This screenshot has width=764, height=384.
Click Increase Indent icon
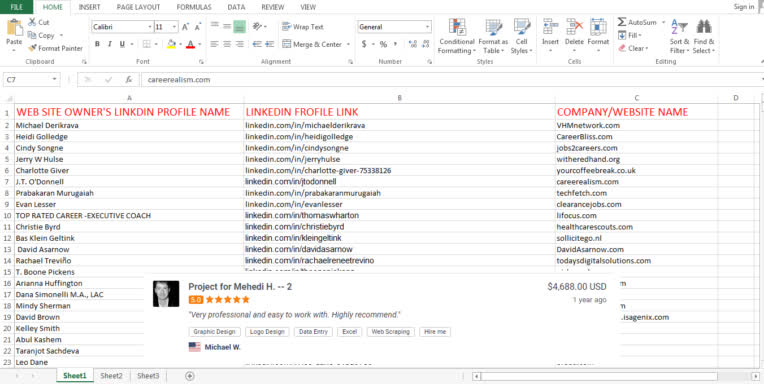tap(269, 44)
